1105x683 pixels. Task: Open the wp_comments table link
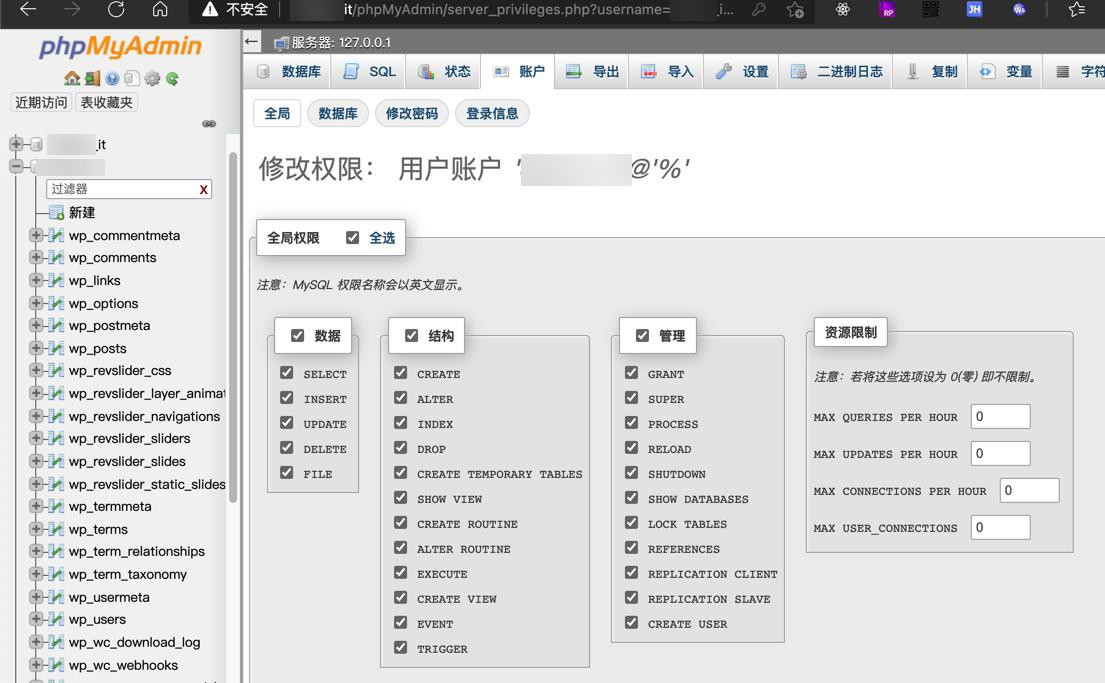(113, 257)
